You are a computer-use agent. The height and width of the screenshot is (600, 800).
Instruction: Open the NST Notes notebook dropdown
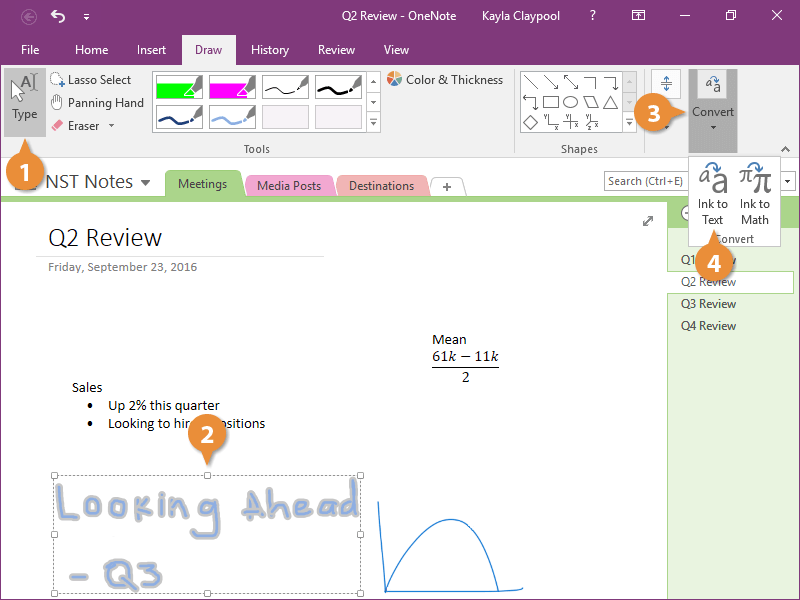pyautogui.click(x=146, y=182)
